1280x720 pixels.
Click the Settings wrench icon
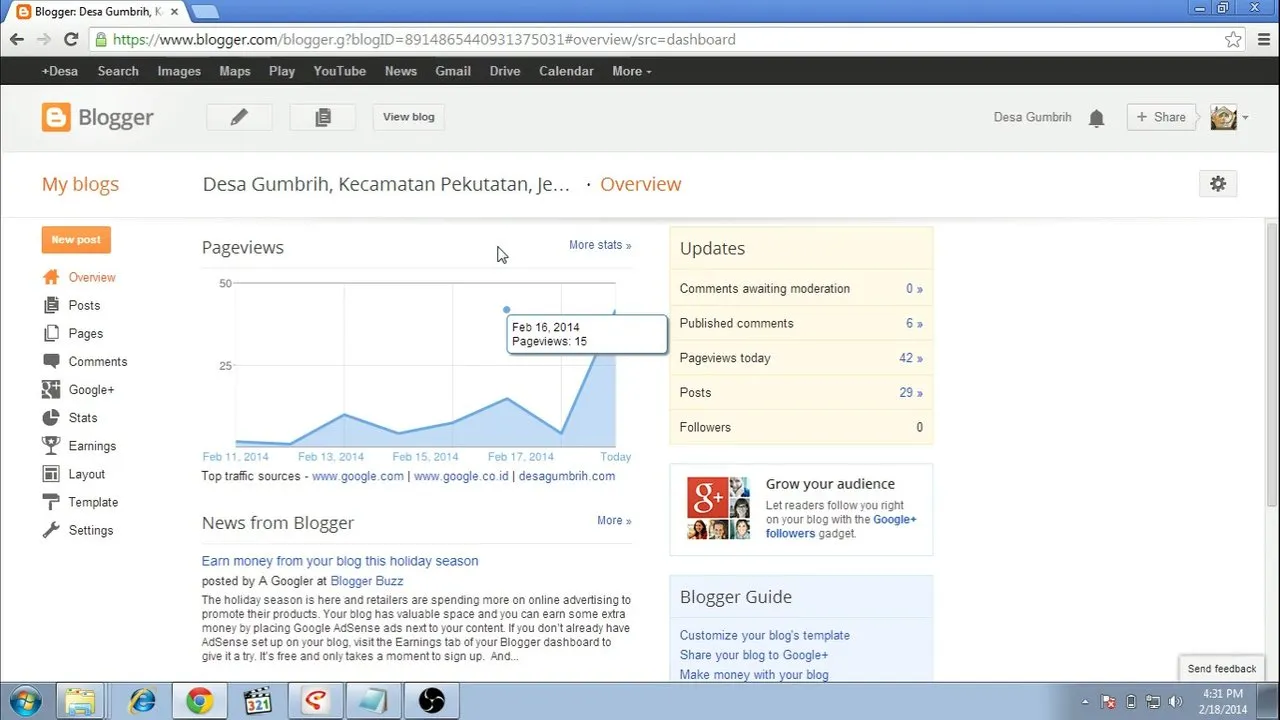coord(51,530)
